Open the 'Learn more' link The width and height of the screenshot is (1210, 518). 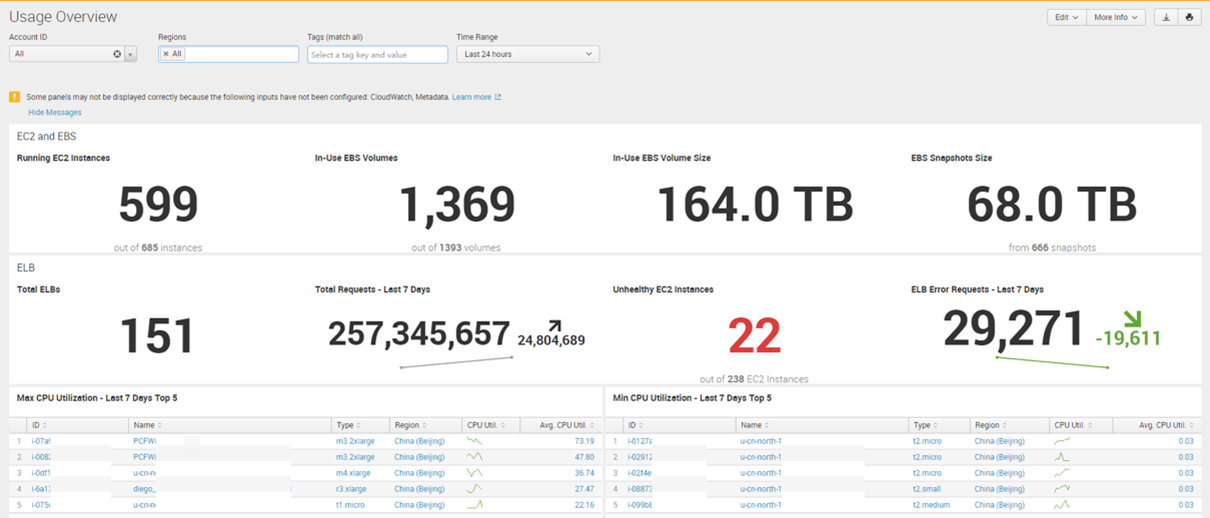tap(476, 97)
